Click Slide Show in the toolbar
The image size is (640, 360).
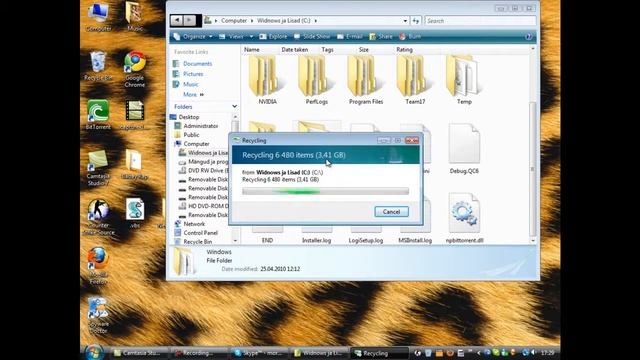312,36
